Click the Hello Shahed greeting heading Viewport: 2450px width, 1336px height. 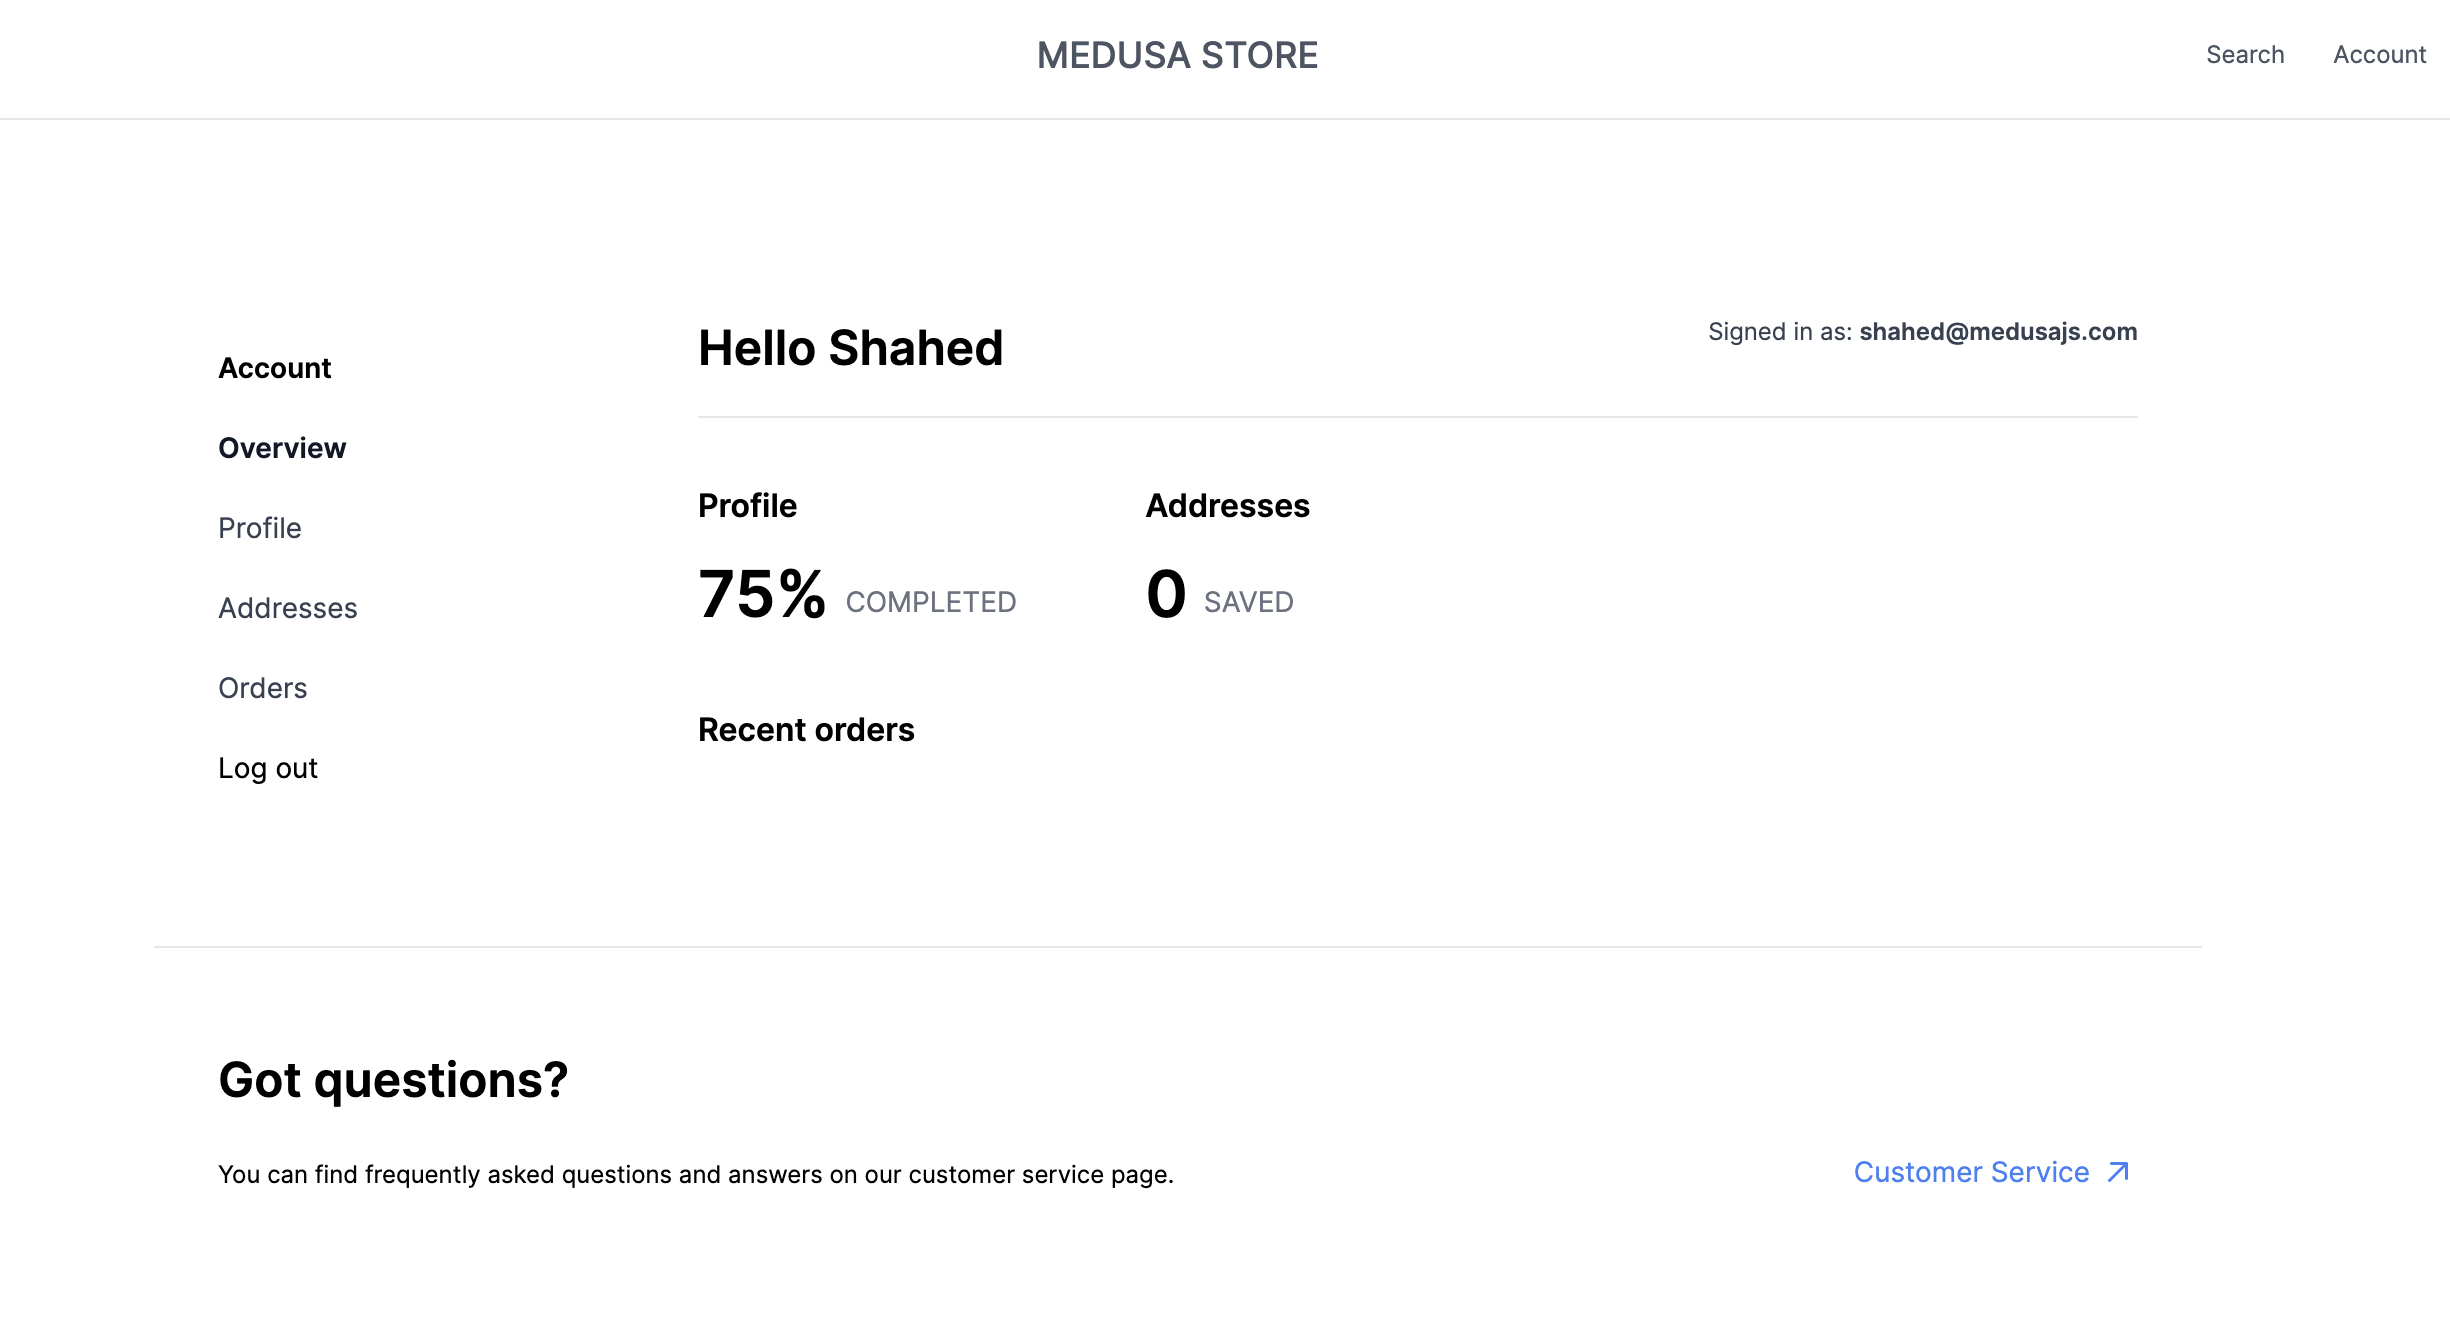point(851,348)
